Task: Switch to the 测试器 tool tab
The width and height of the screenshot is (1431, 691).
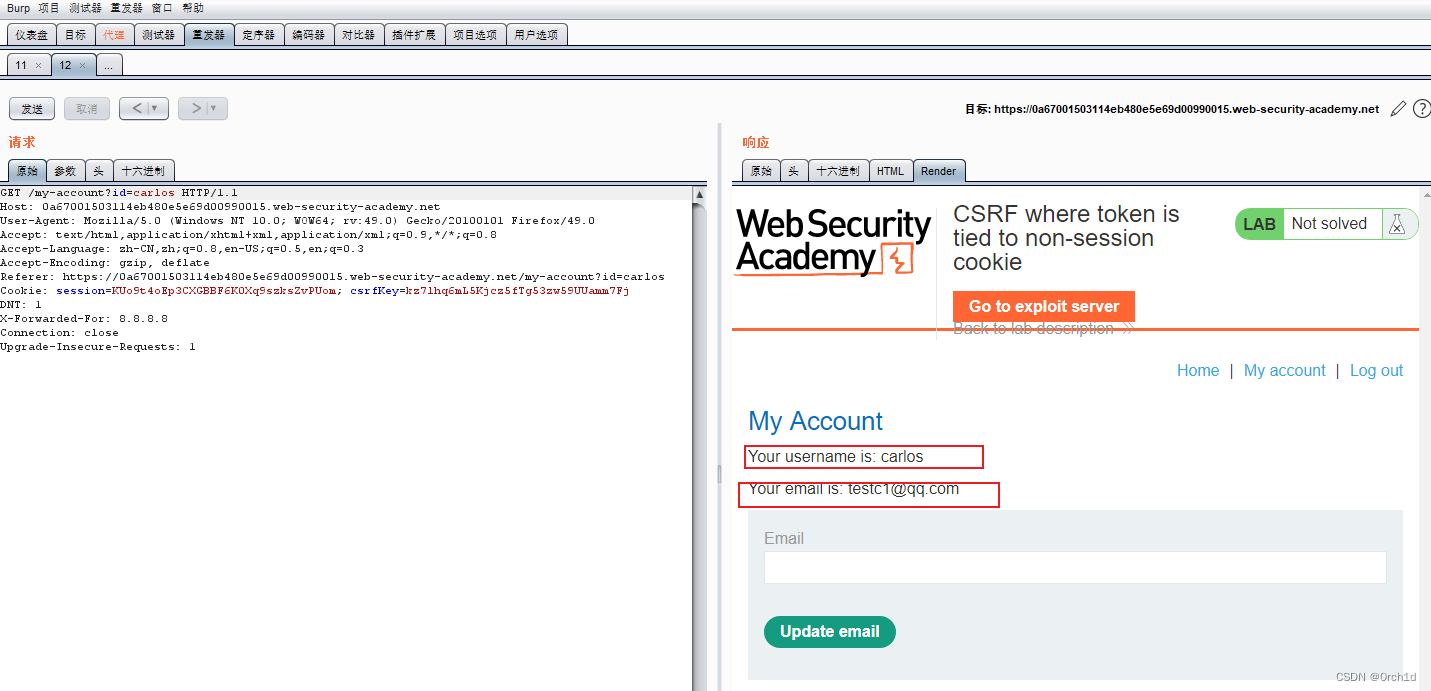Action: (158, 35)
